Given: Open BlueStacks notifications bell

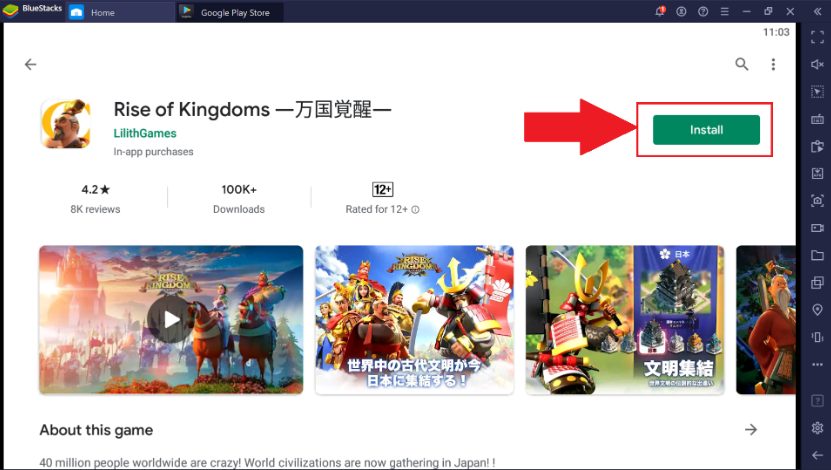Looking at the screenshot, I should tap(660, 11).
